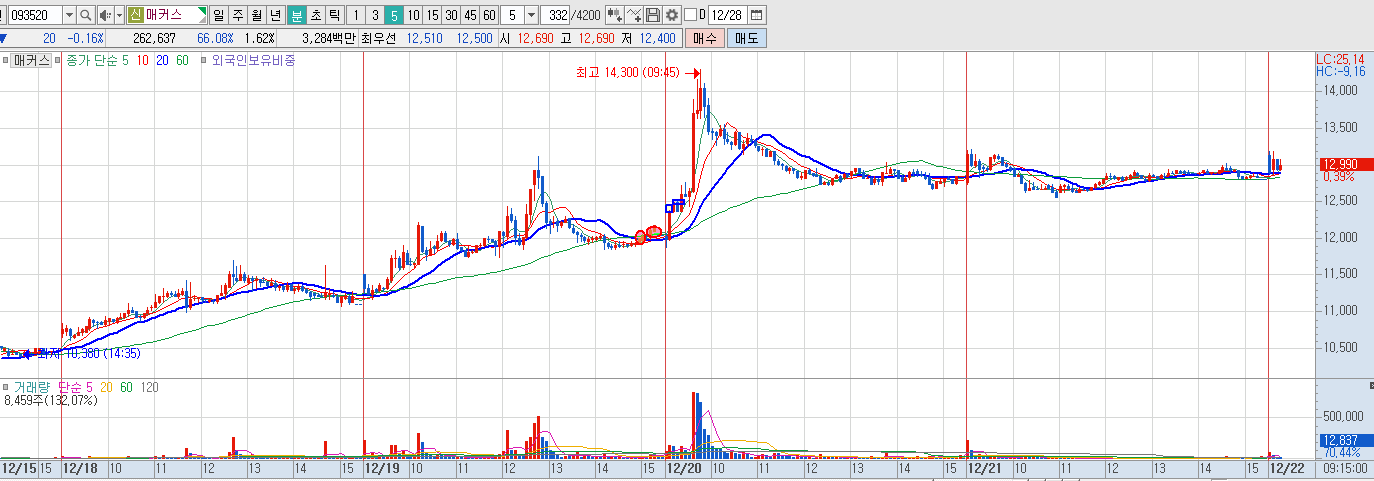This screenshot has width=1374, height=481.
Task: Click the 매수 buy button
Action: pyautogui.click(x=705, y=38)
